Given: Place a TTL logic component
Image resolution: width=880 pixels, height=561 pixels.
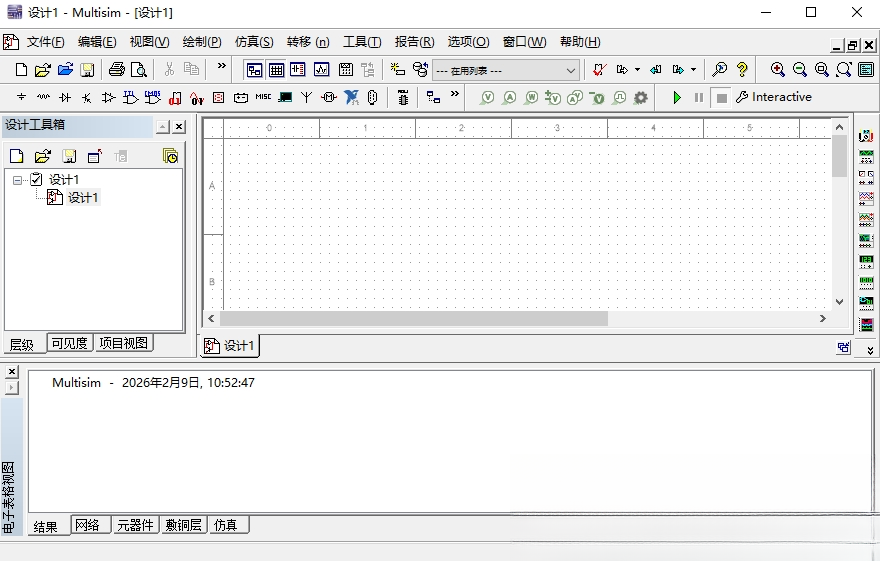Looking at the screenshot, I should (130, 98).
